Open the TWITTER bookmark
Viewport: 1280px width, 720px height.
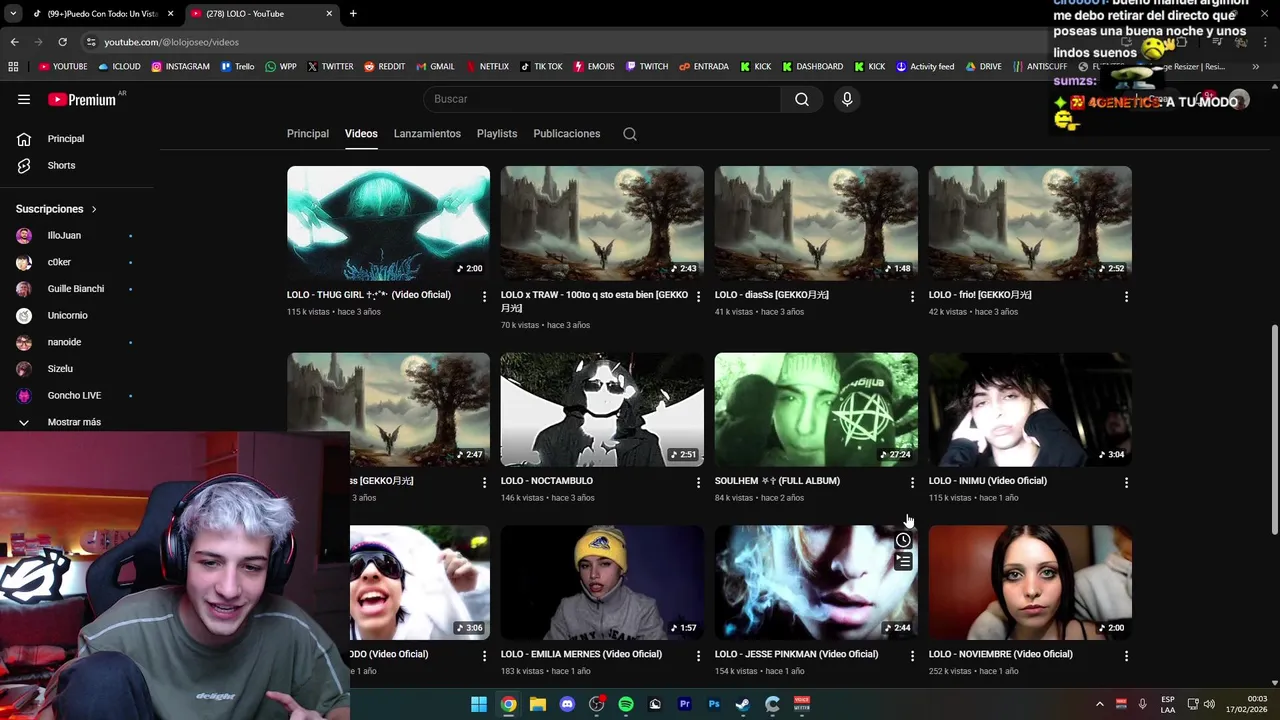pos(331,67)
